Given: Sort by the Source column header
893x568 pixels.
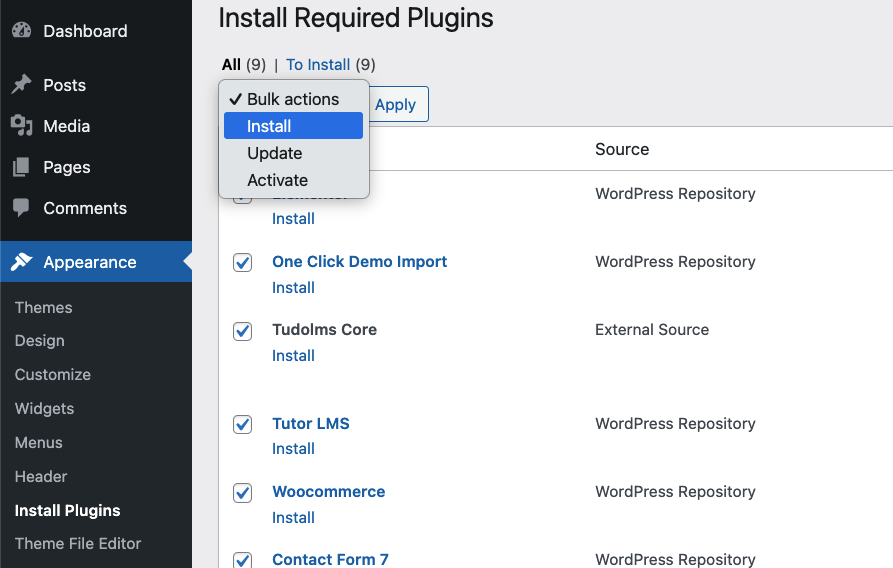Looking at the screenshot, I should 622,149.
